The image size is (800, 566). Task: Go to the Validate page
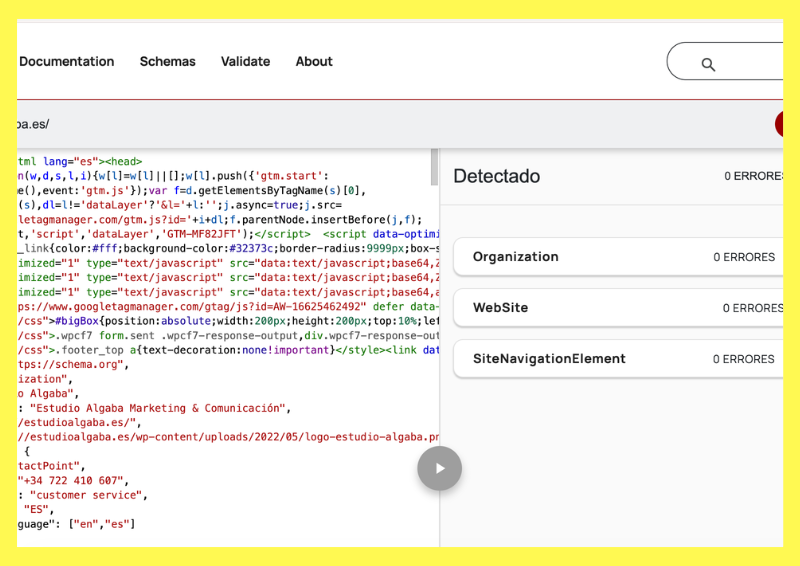click(245, 61)
